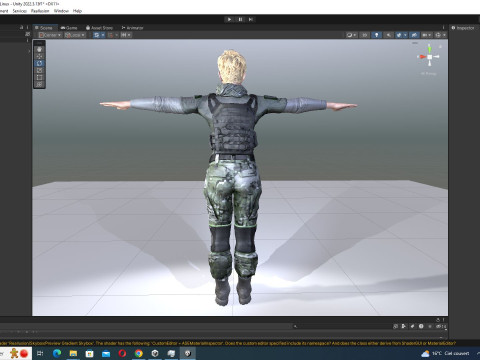Open Microsoft Store from taskbar
This screenshot has width=480, height=360.
tap(89, 353)
